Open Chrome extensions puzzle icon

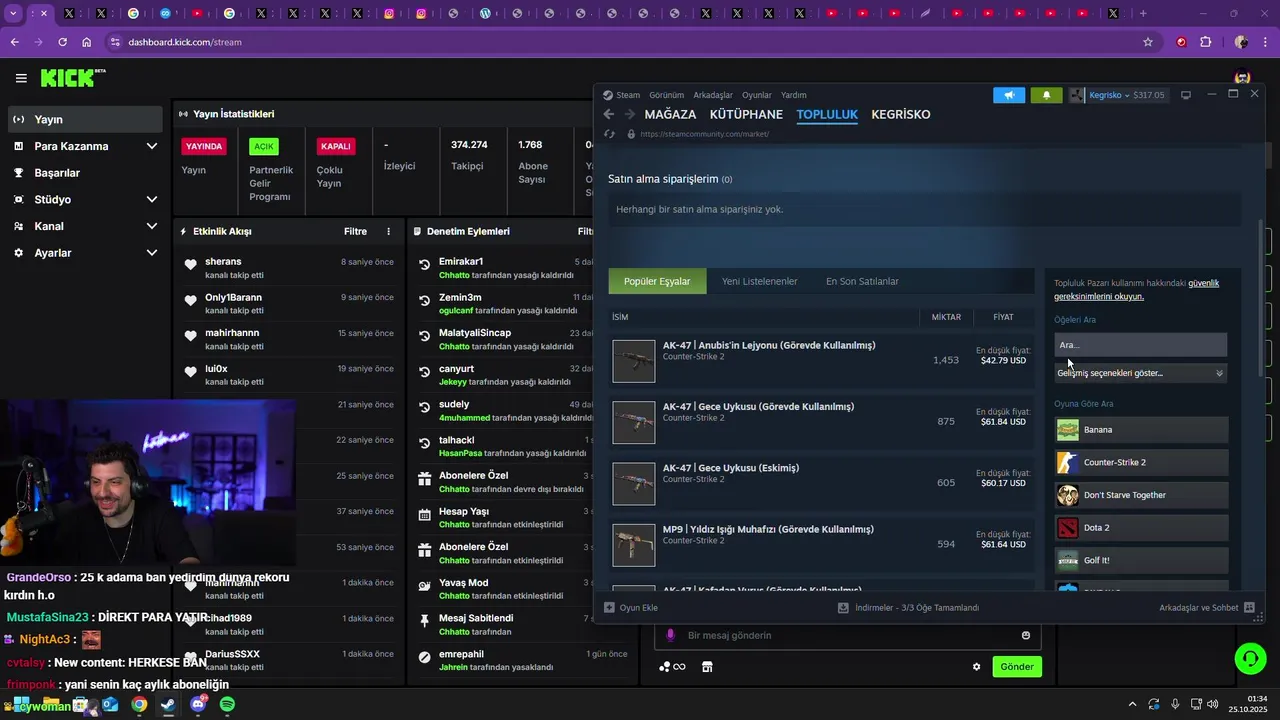click(x=1205, y=42)
